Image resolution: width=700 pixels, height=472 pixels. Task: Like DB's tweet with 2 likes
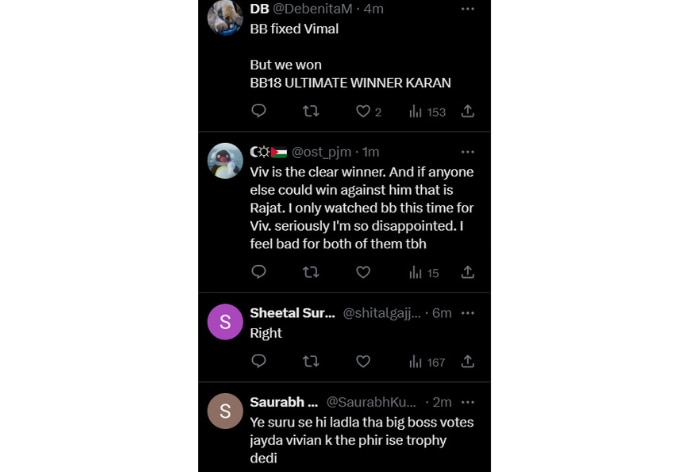tap(363, 112)
